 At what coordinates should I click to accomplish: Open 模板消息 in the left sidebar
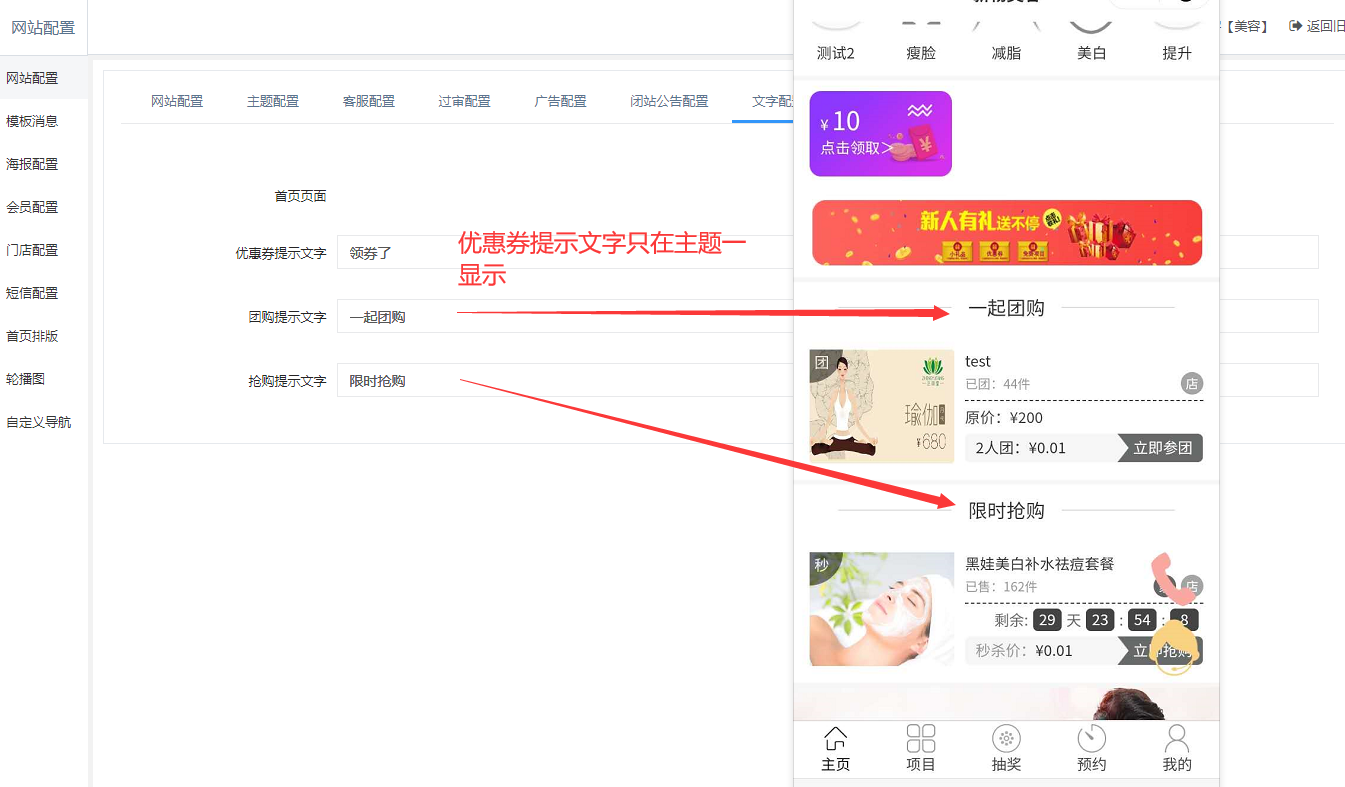click(44, 121)
